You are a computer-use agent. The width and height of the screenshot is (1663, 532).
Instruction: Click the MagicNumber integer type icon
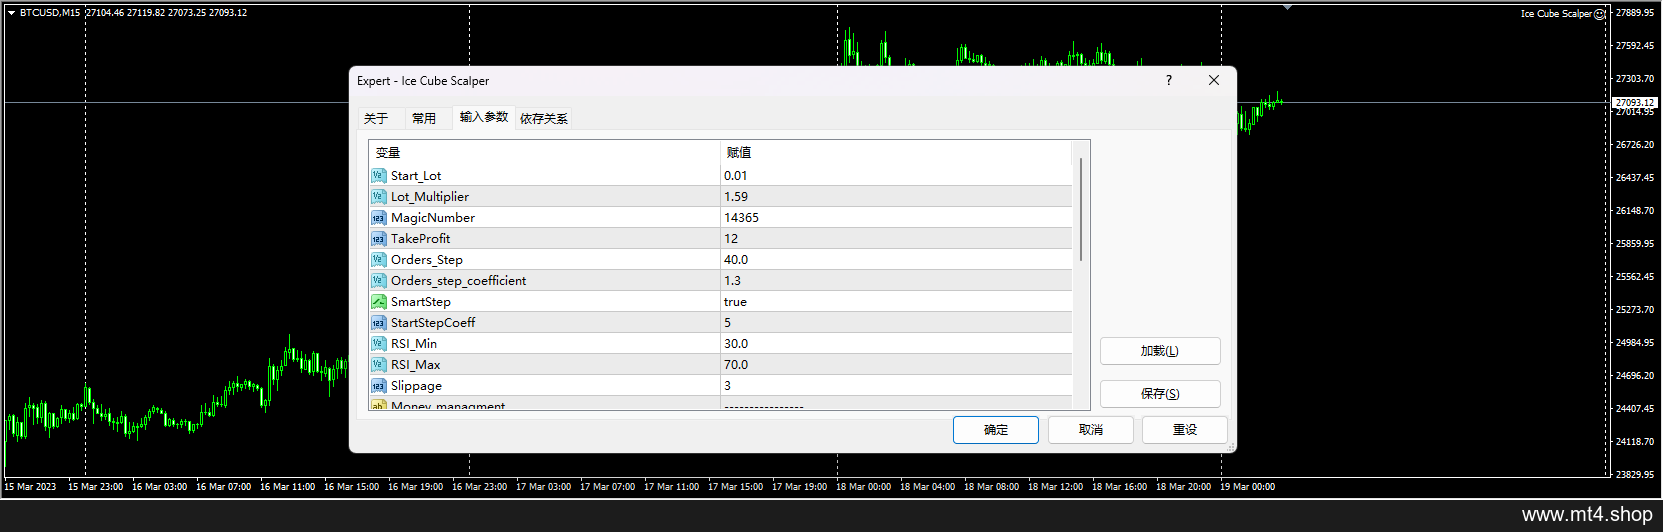pos(378,218)
